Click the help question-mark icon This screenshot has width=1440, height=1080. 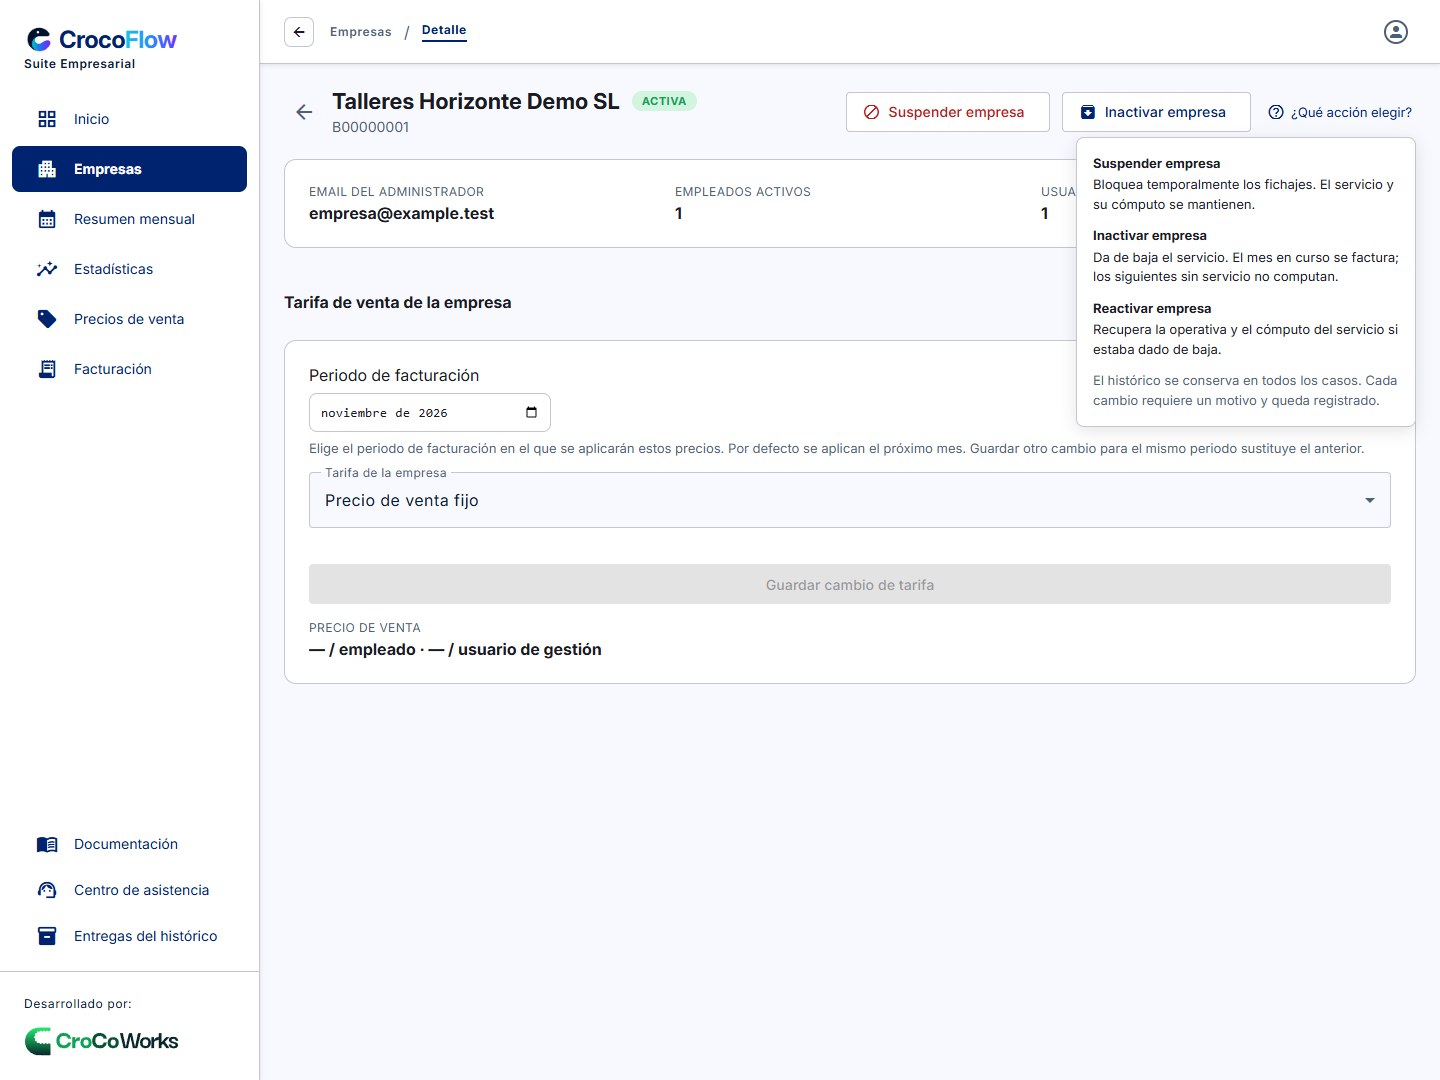tap(1276, 112)
